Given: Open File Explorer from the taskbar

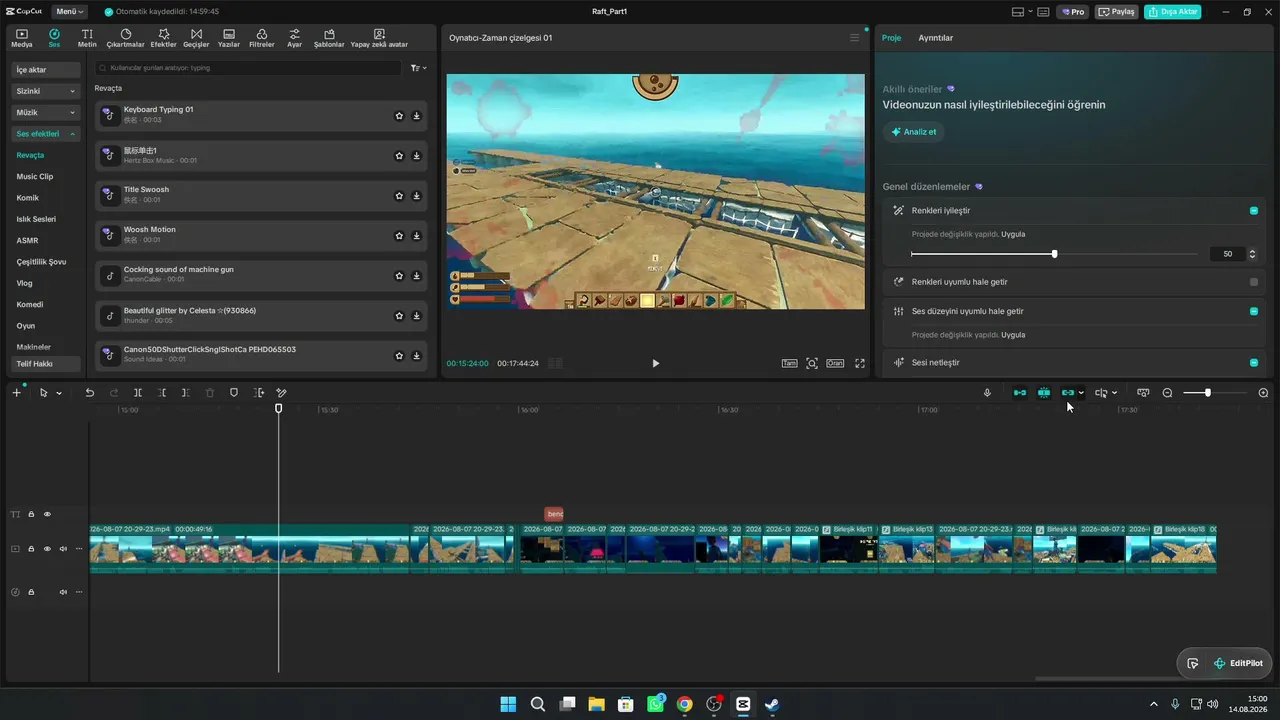Looking at the screenshot, I should pyautogui.click(x=596, y=704).
